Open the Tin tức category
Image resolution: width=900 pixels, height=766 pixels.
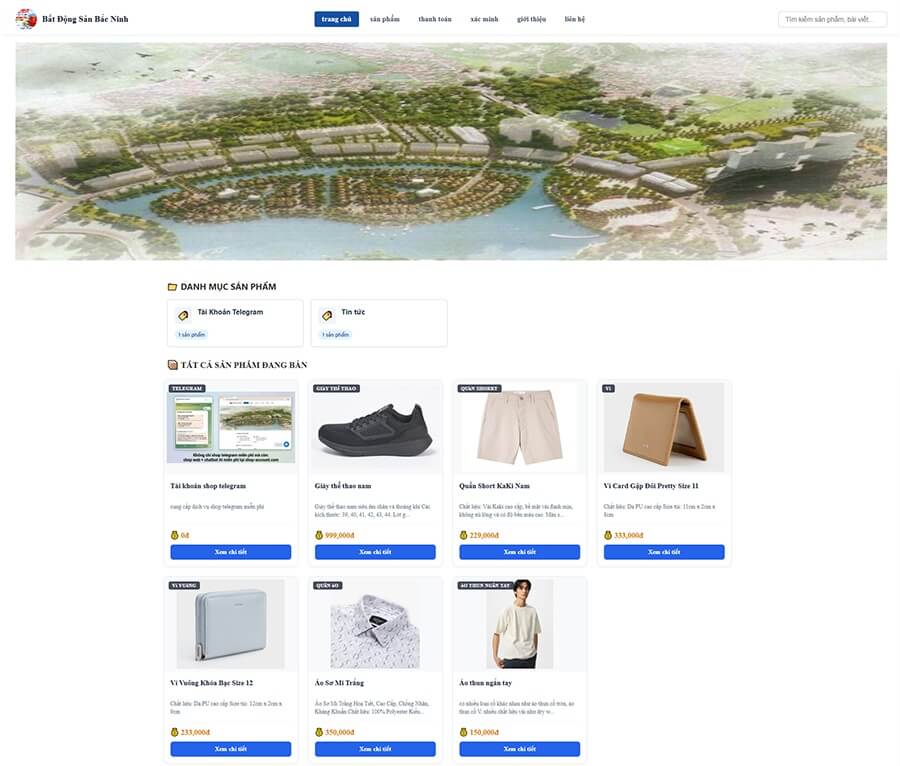point(379,323)
